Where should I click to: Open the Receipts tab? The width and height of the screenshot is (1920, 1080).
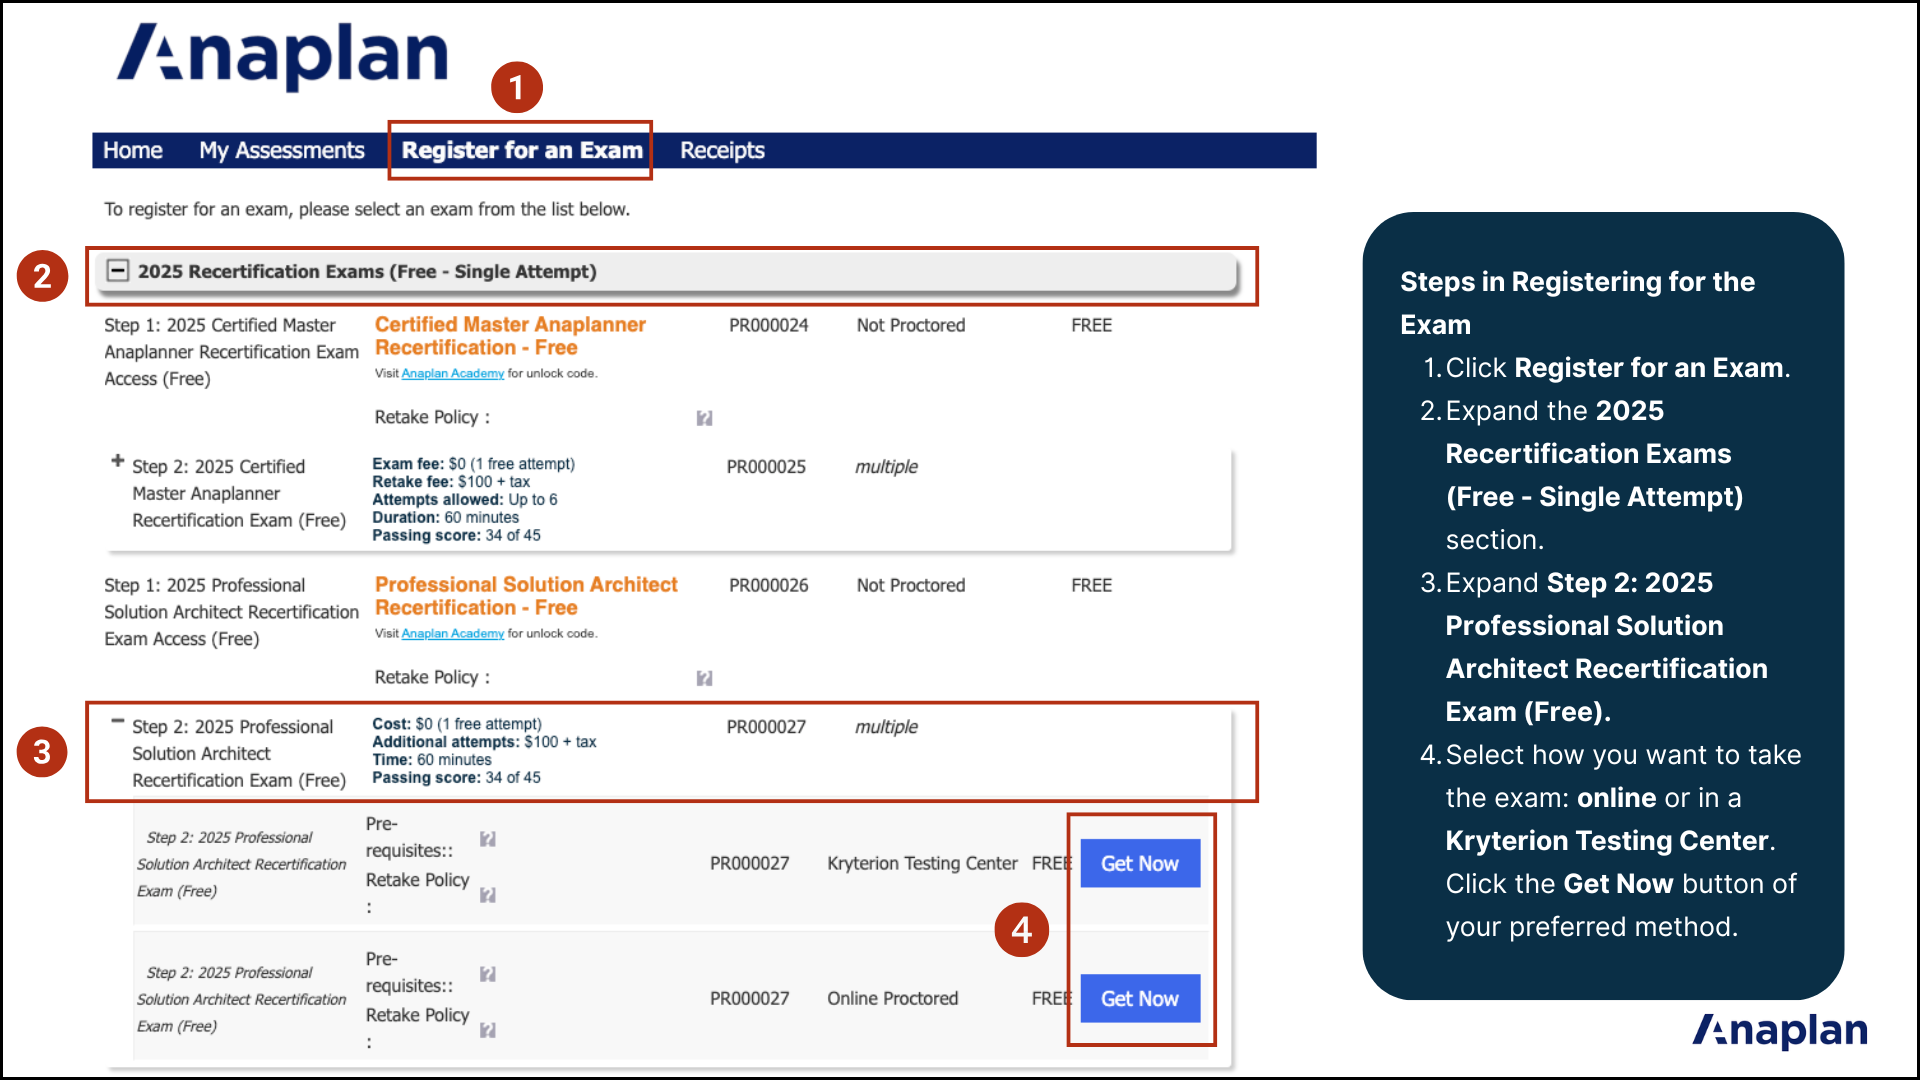pyautogui.click(x=722, y=150)
